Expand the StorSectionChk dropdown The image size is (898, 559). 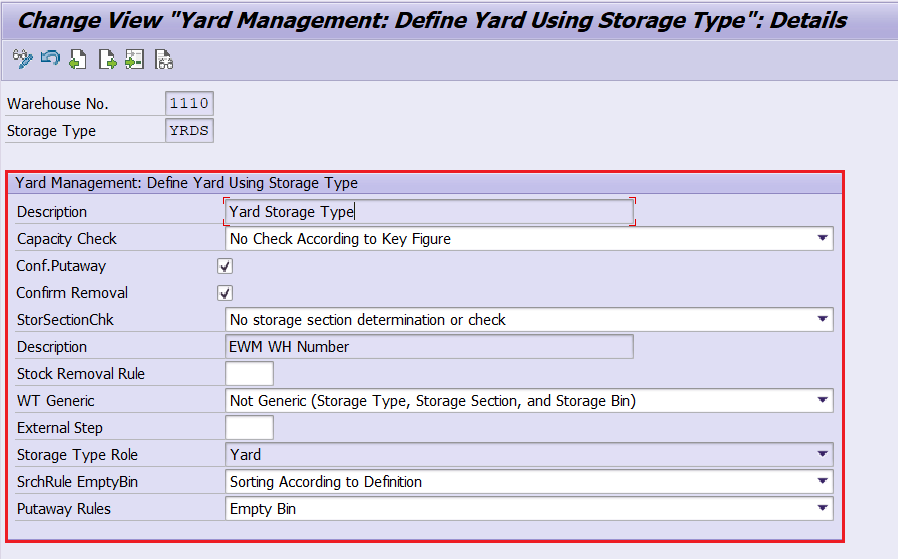point(821,320)
